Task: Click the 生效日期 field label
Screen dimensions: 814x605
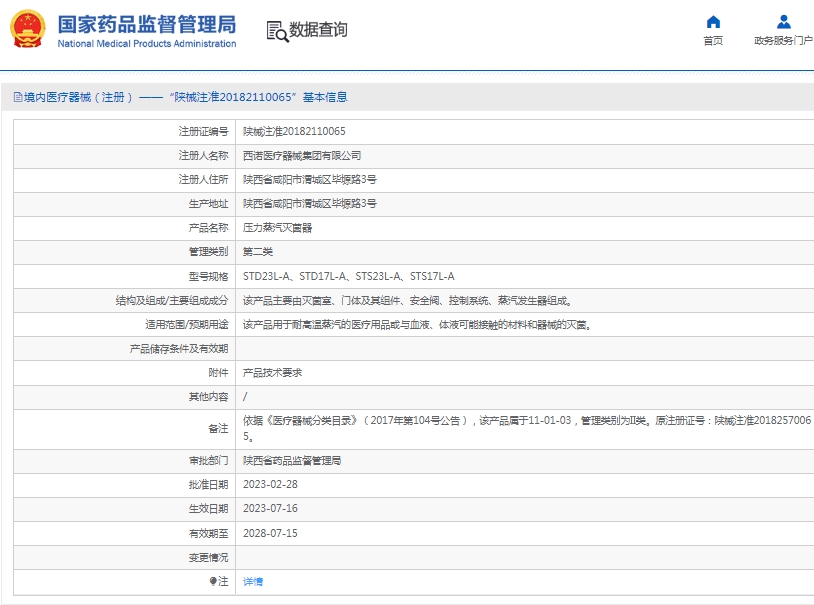Action: 208,508
